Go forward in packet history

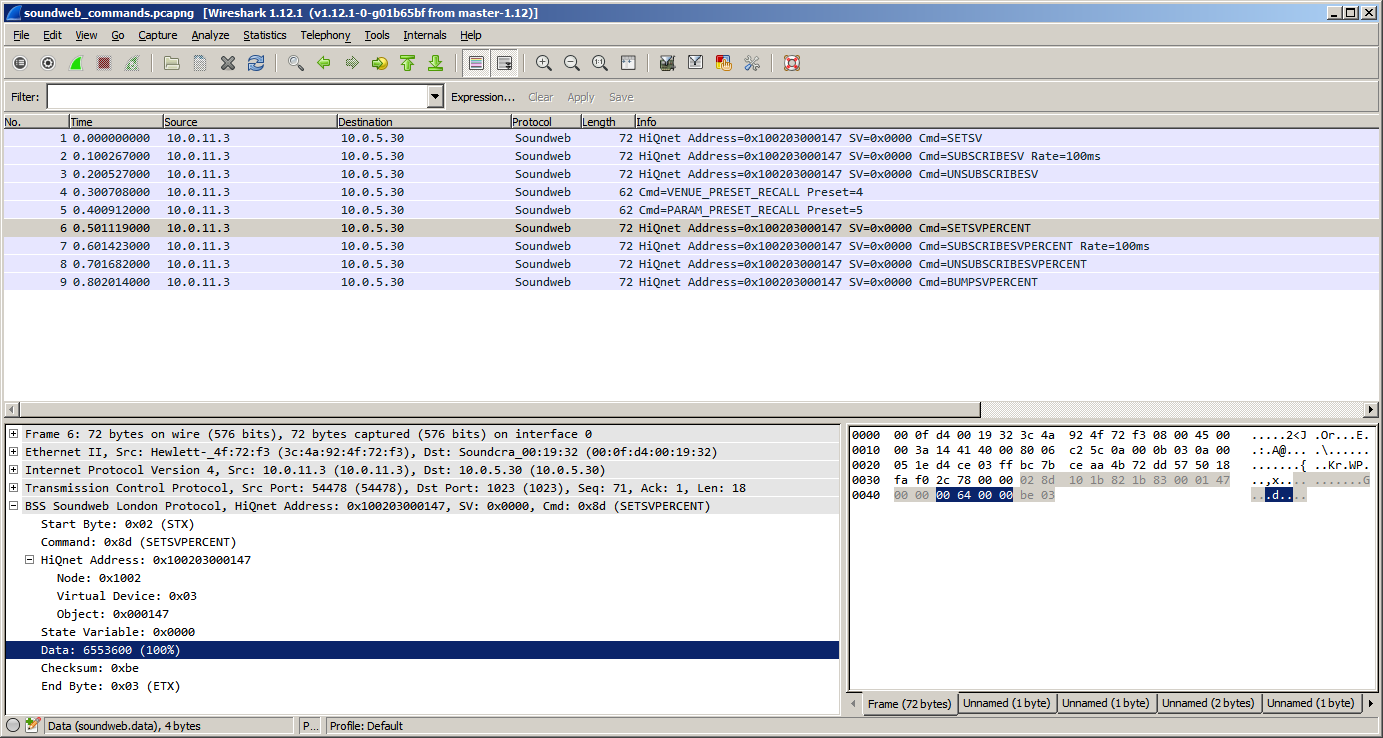click(x=352, y=63)
